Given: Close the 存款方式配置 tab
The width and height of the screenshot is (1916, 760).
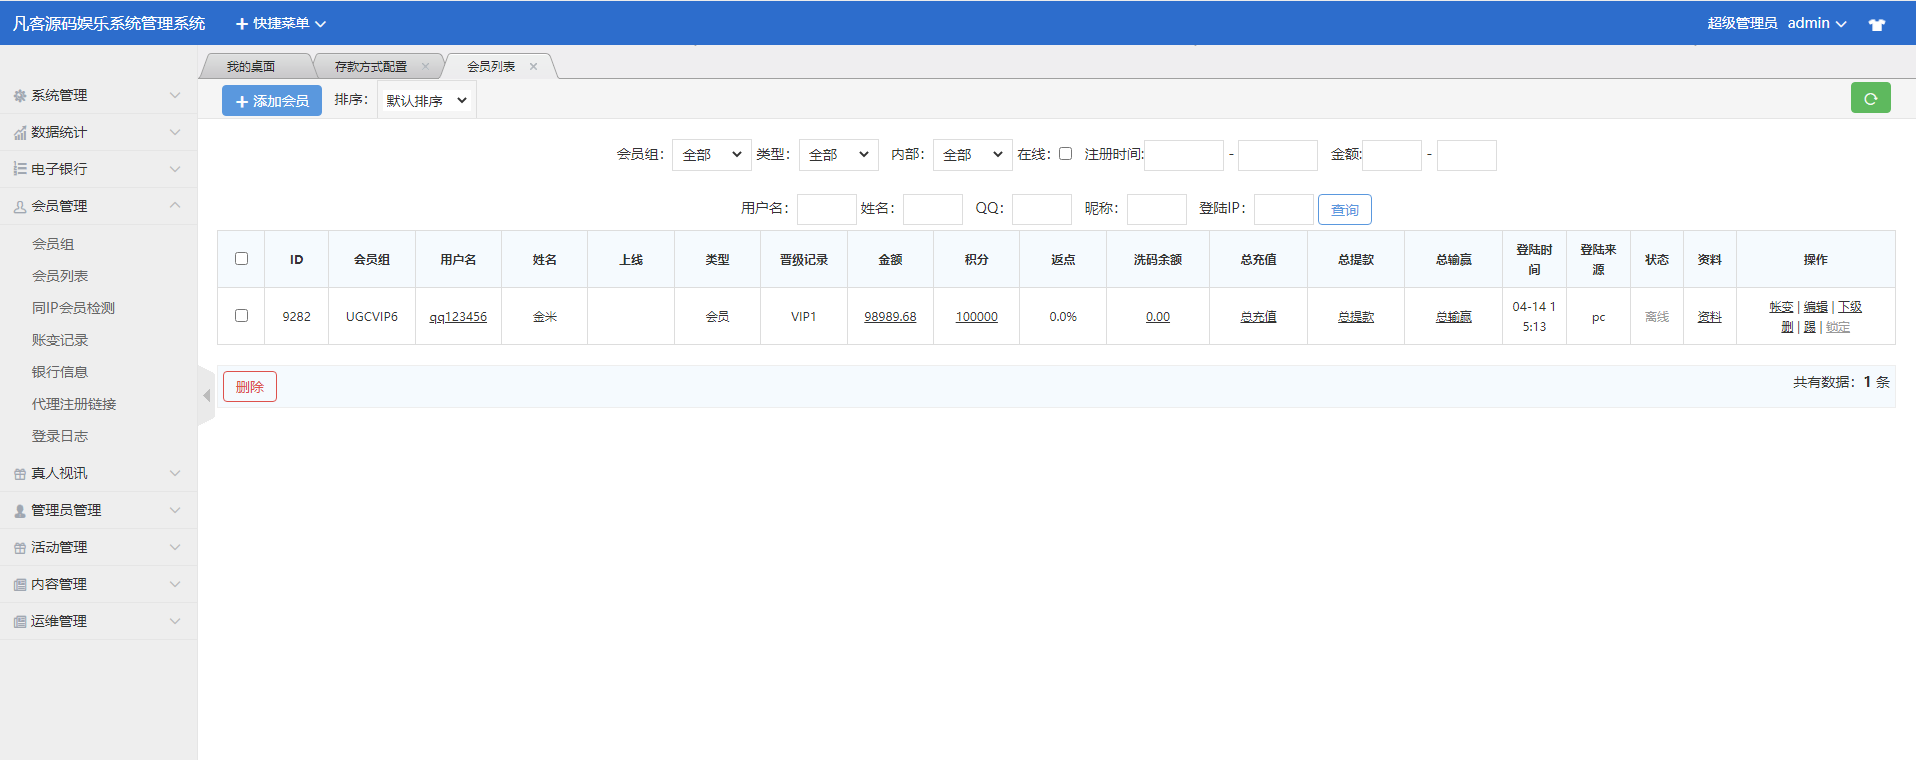Looking at the screenshot, I should [x=425, y=67].
